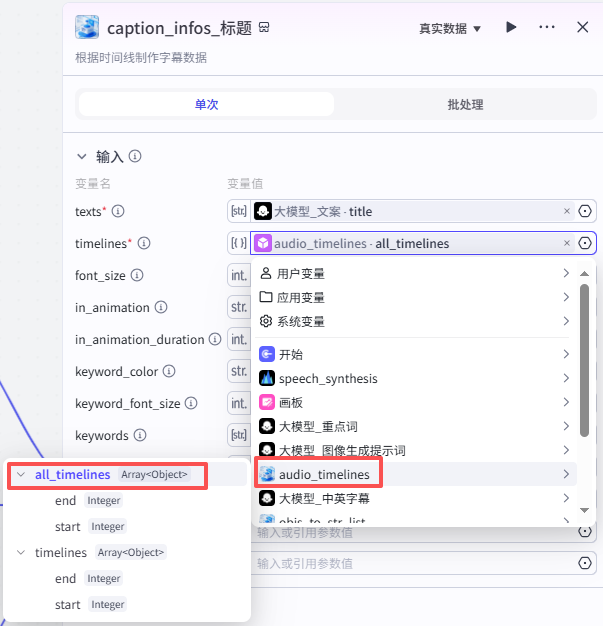Open the three-dots more options menu

[546, 27]
